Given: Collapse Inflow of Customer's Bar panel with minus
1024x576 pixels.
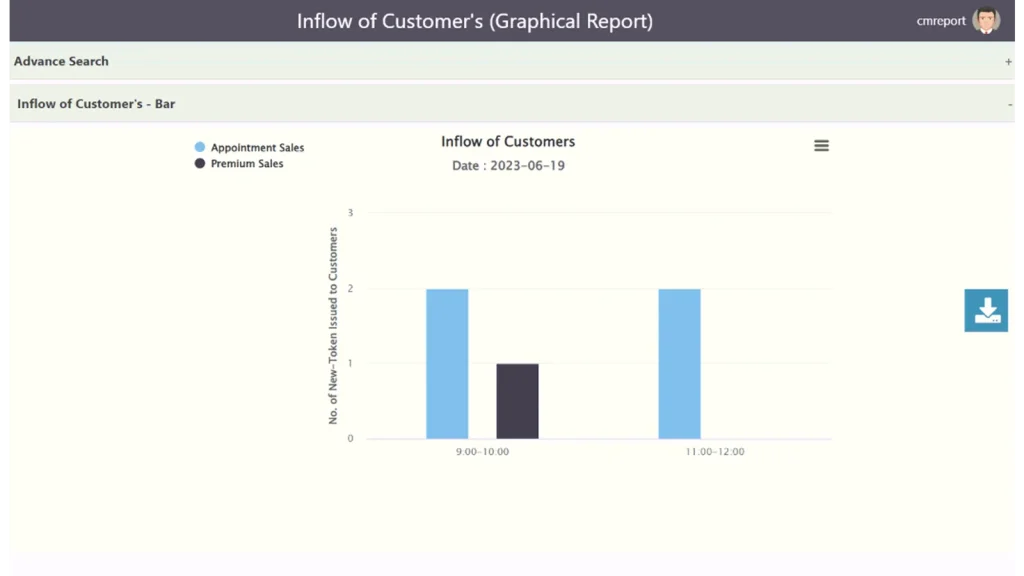Looking at the screenshot, I should [1010, 104].
